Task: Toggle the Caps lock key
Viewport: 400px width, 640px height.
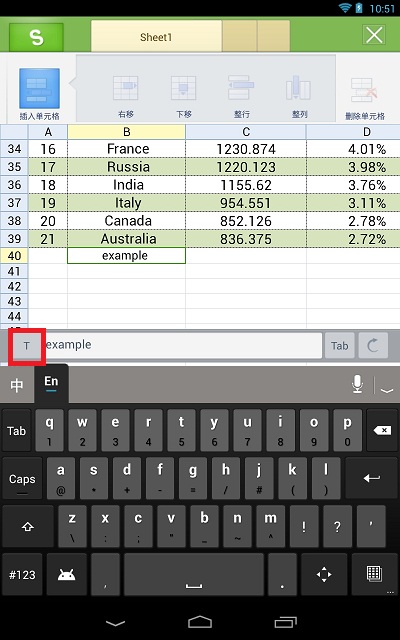Action: pyautogui.click(x=22, y=478)
